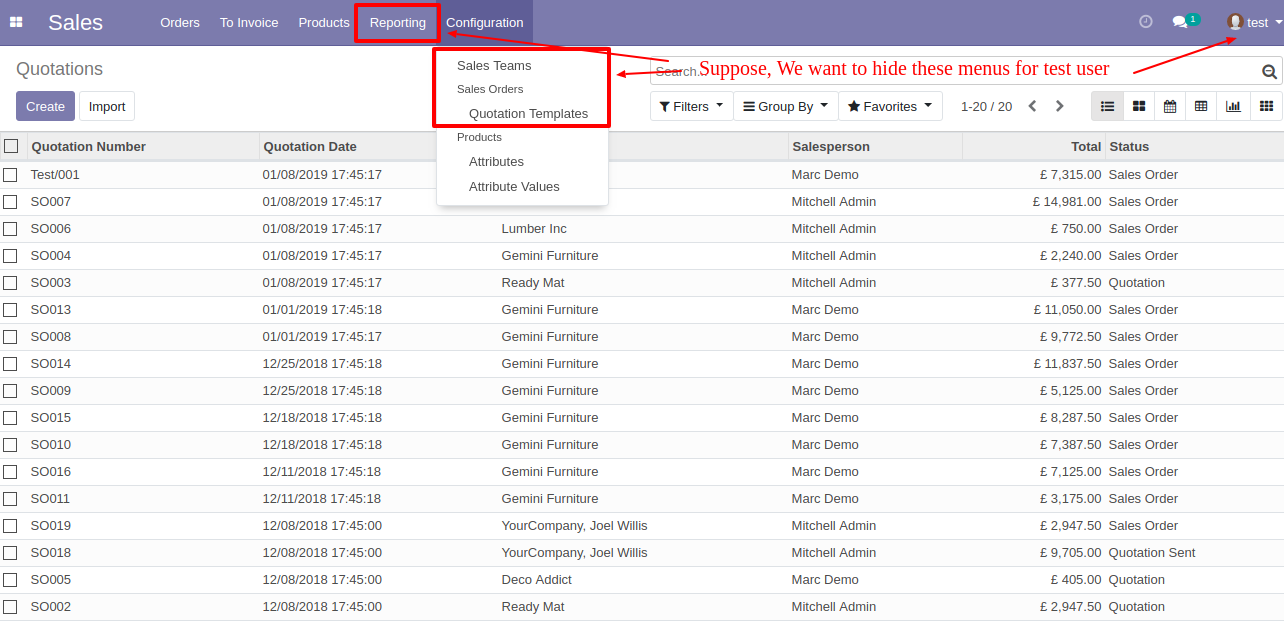Viewport: 1284px width, 626px height.
Task: Tick the select-all header checkbox
Action: click(x=11, y=146)
